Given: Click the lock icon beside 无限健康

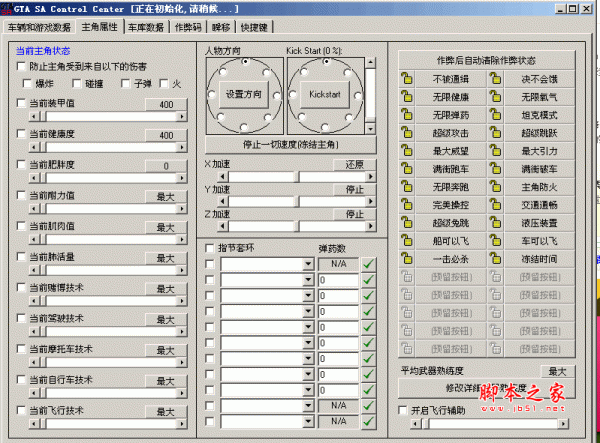Looking at the screenshot, I should point(407,97).
